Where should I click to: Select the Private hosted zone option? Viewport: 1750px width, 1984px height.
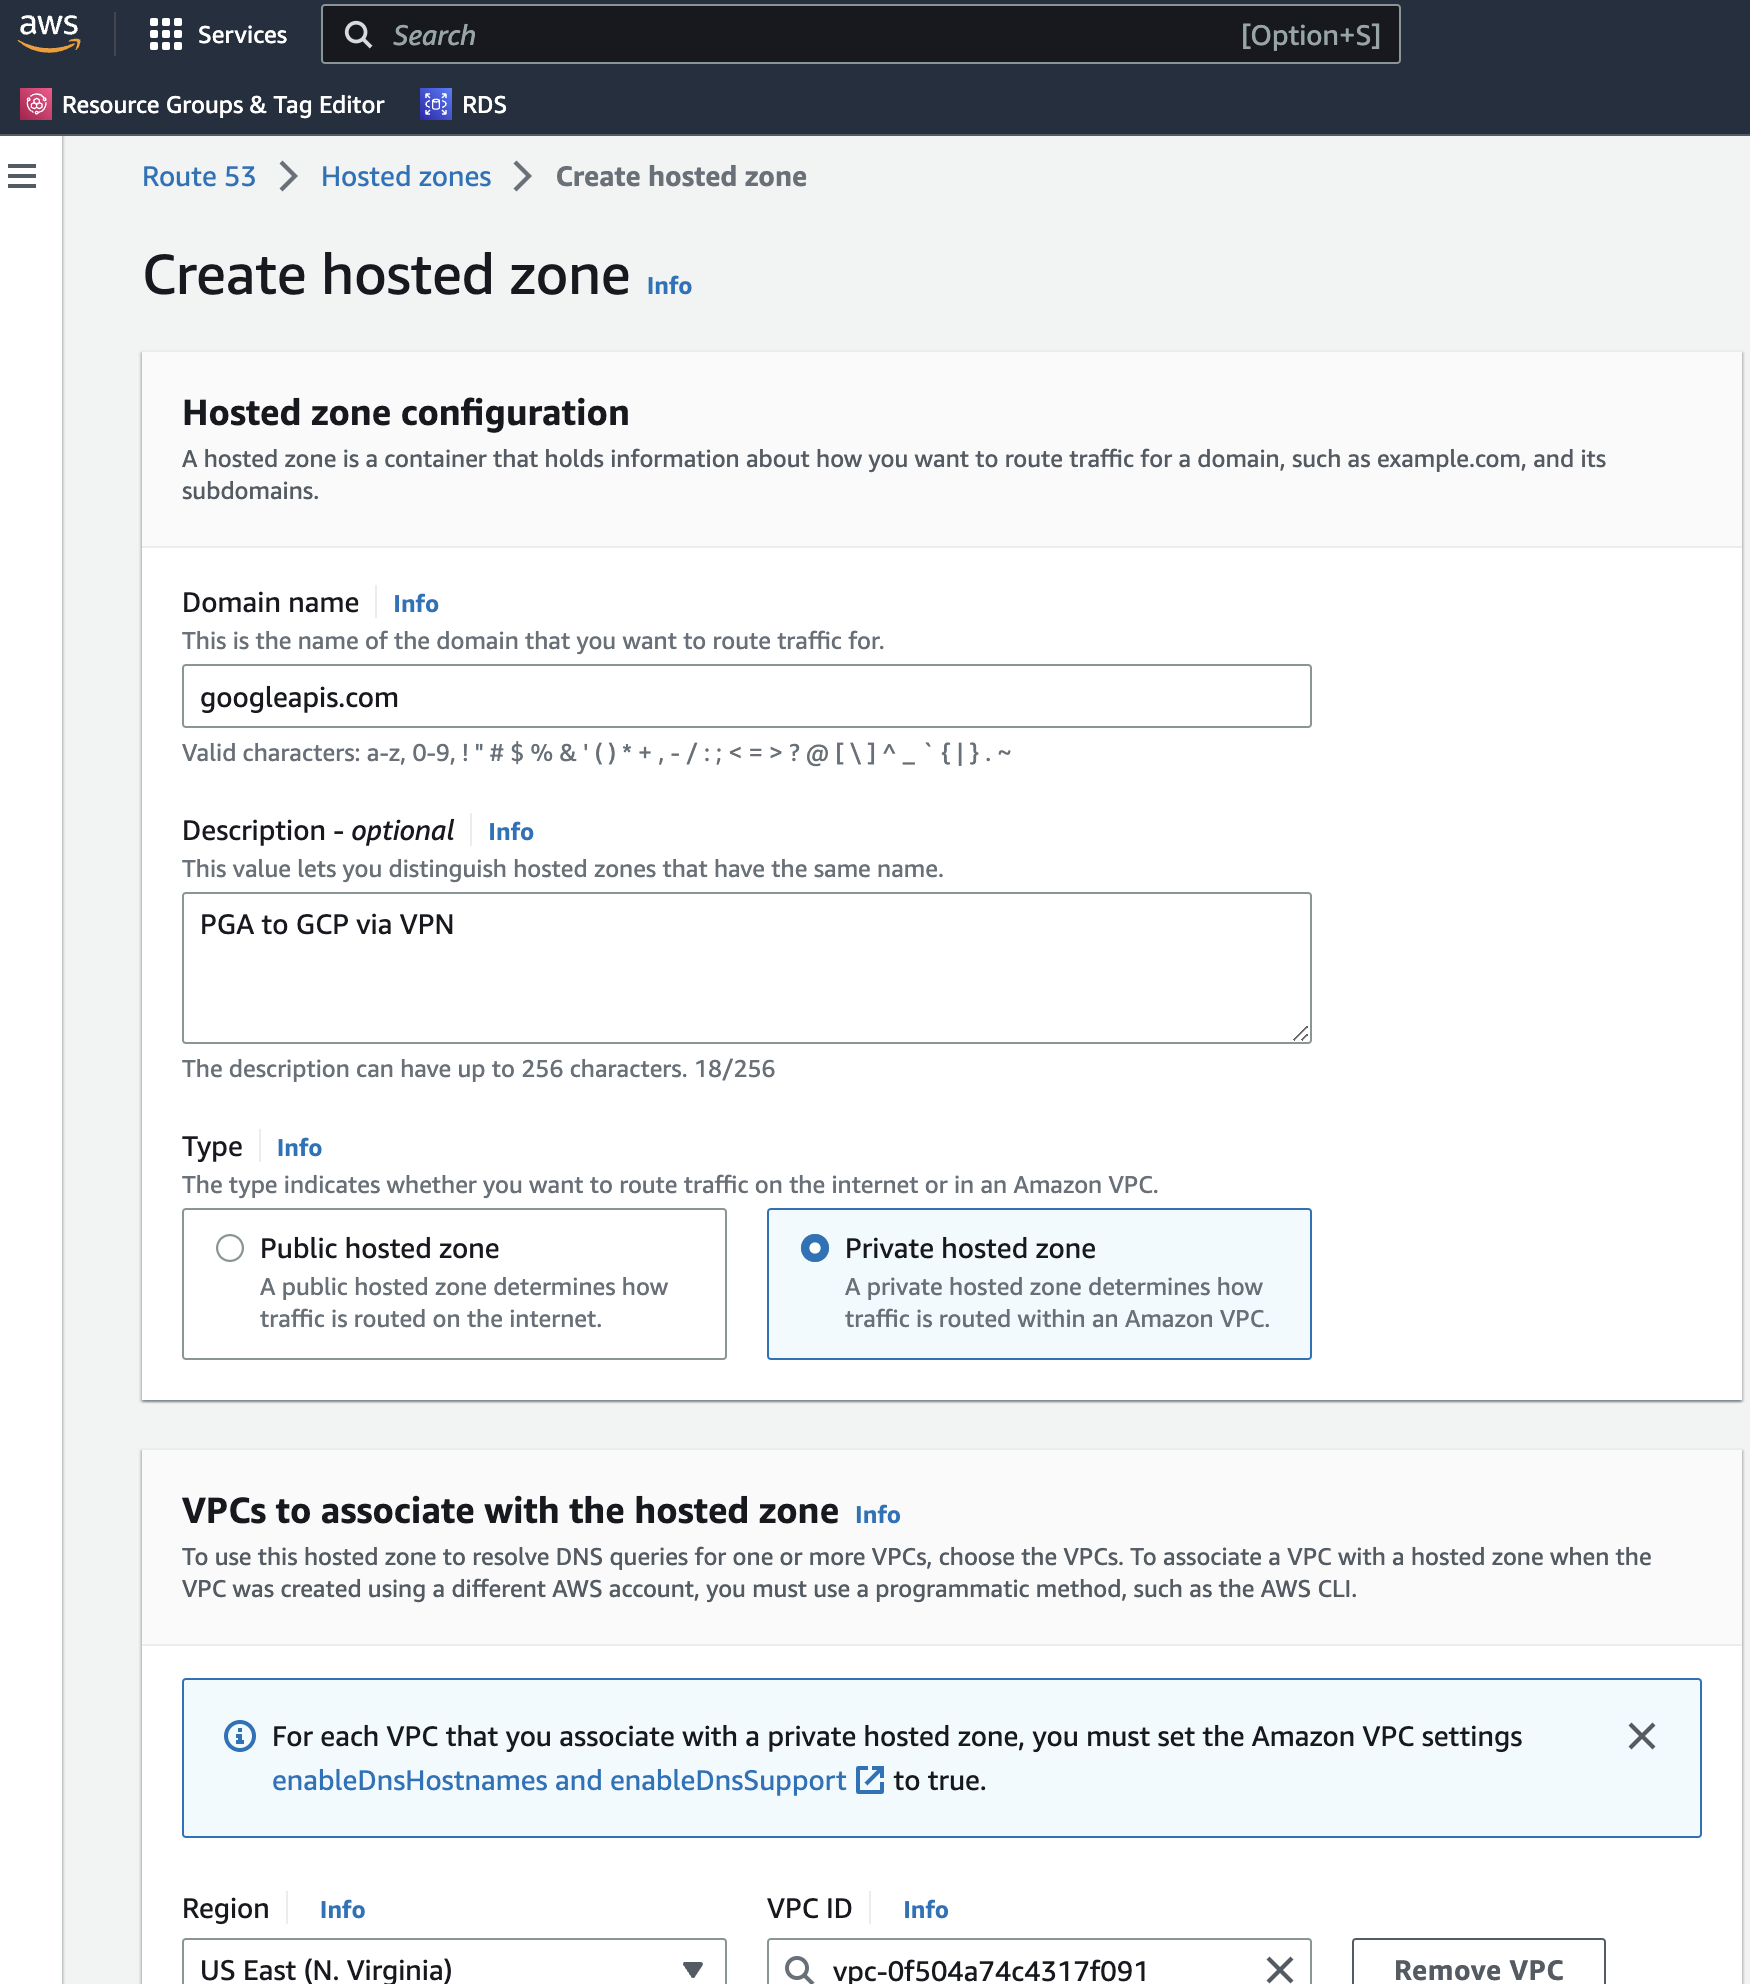(816, 1248)
